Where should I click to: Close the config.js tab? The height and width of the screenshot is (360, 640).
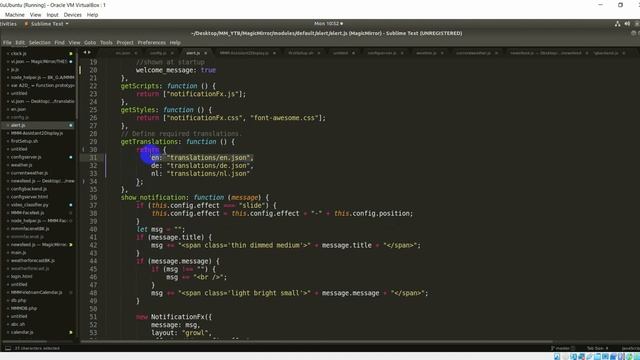[x=172, y=53]
